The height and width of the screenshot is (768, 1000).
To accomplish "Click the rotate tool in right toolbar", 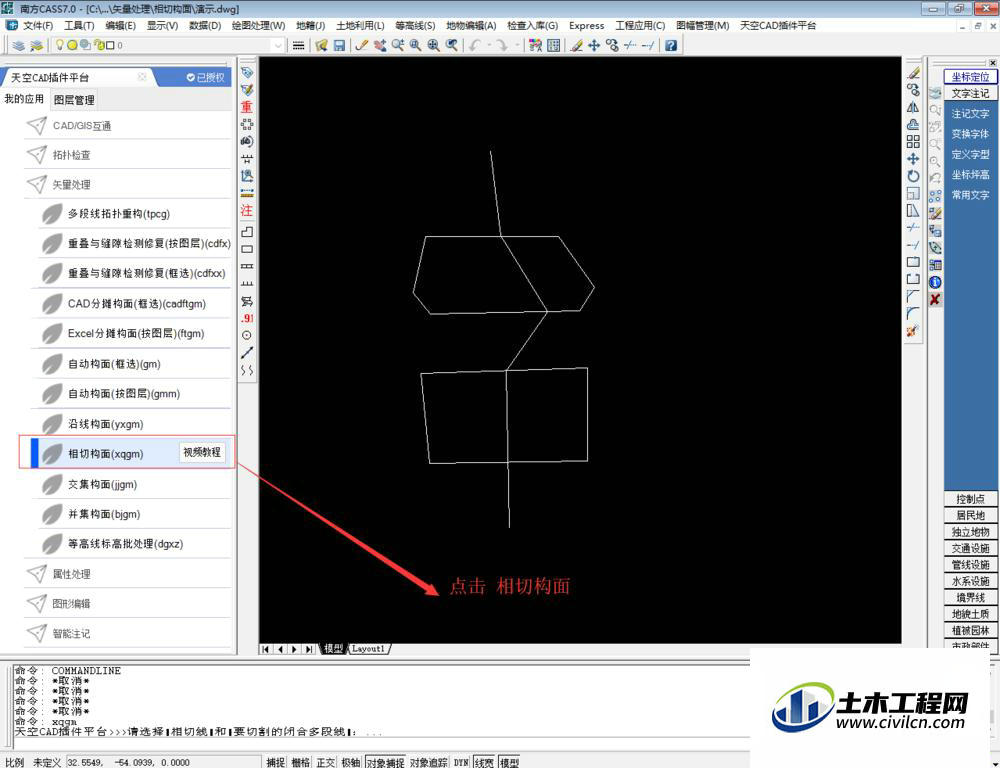I will [913, 176].
